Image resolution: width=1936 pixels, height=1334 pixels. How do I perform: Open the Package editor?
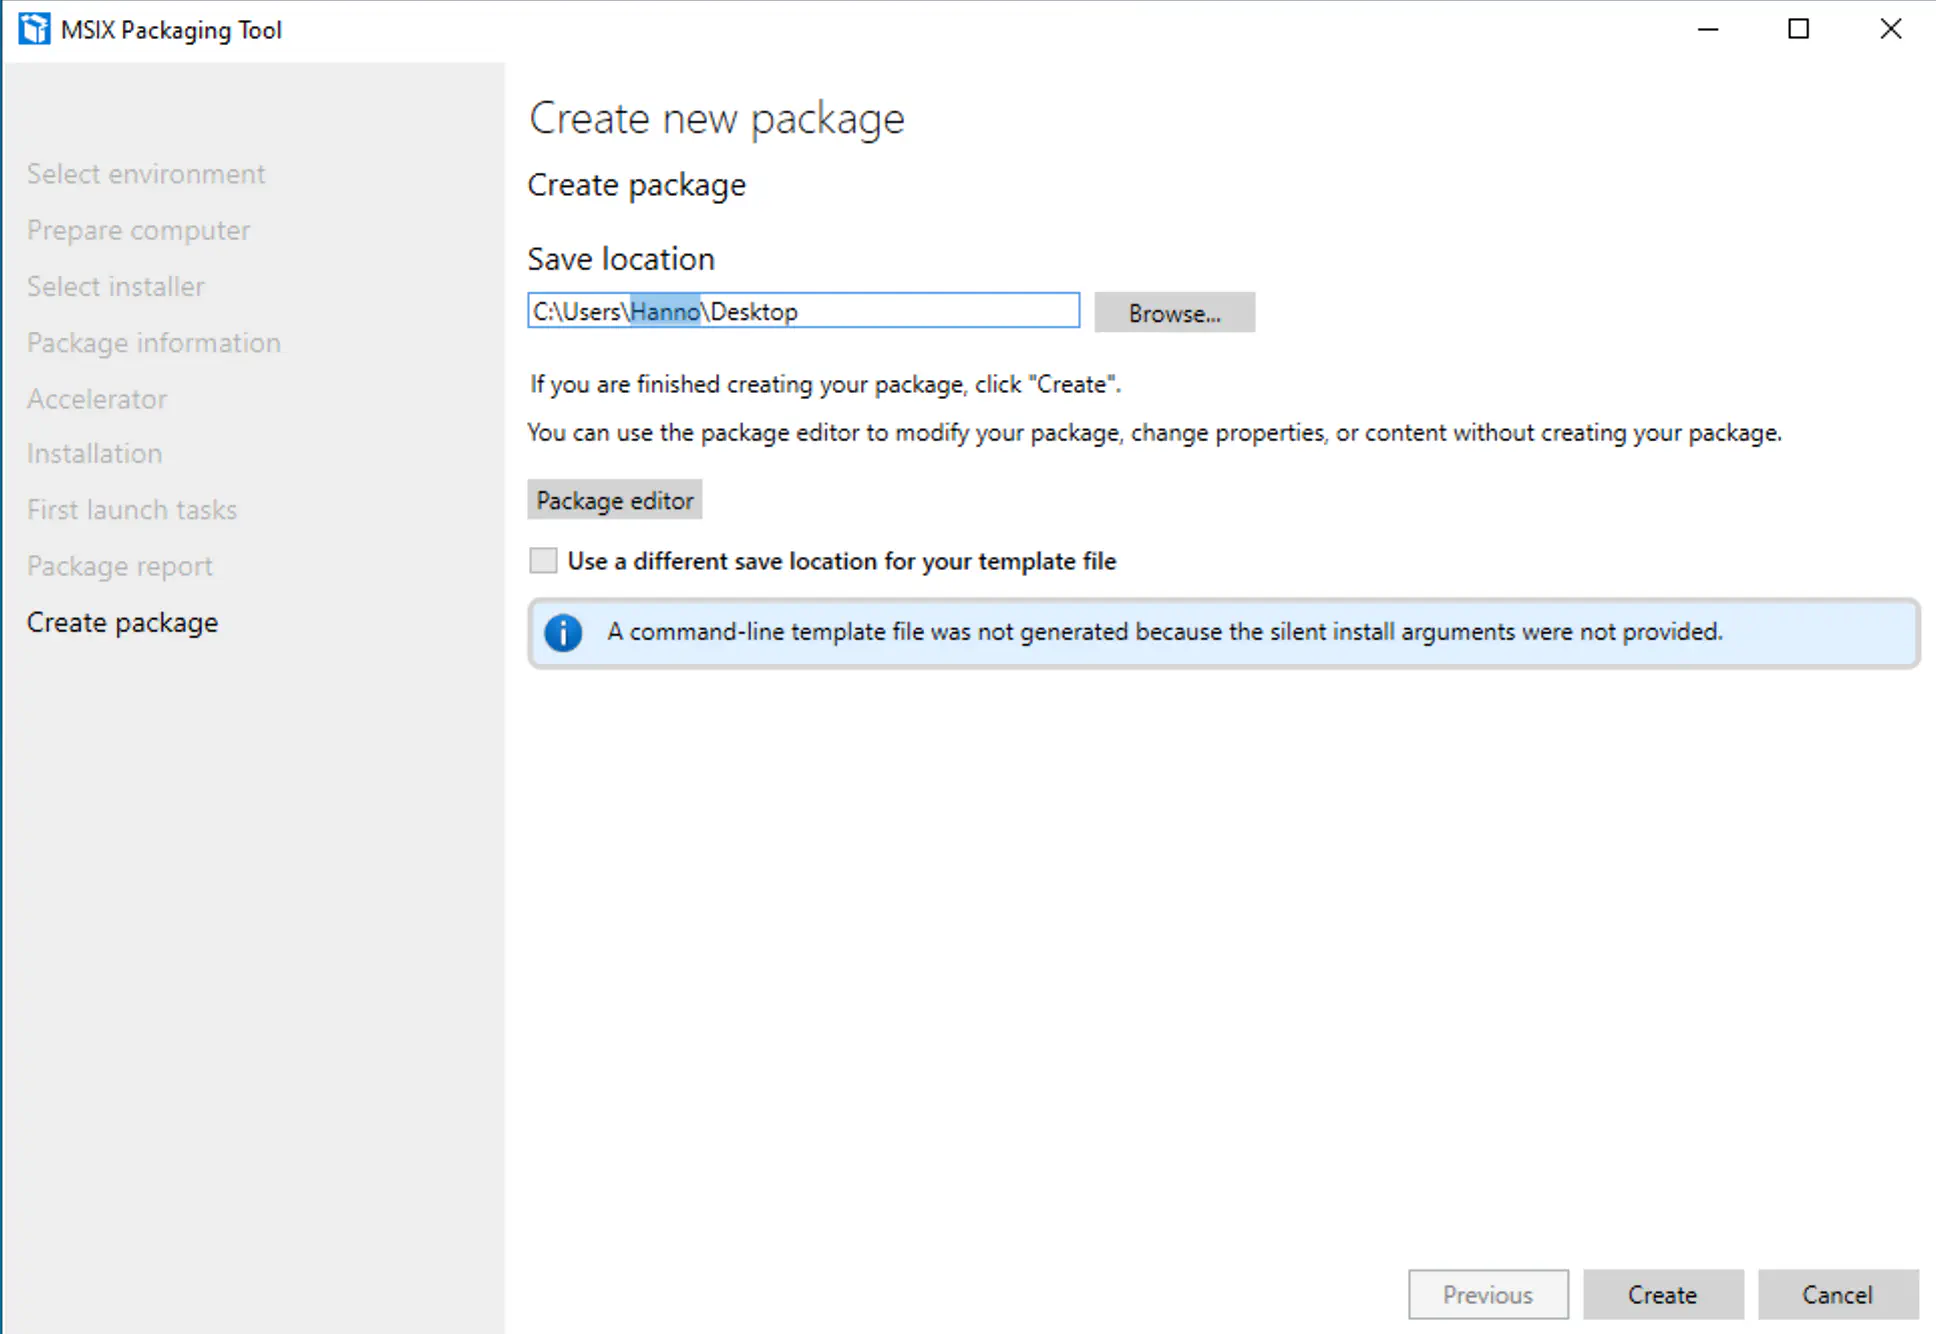614,500
